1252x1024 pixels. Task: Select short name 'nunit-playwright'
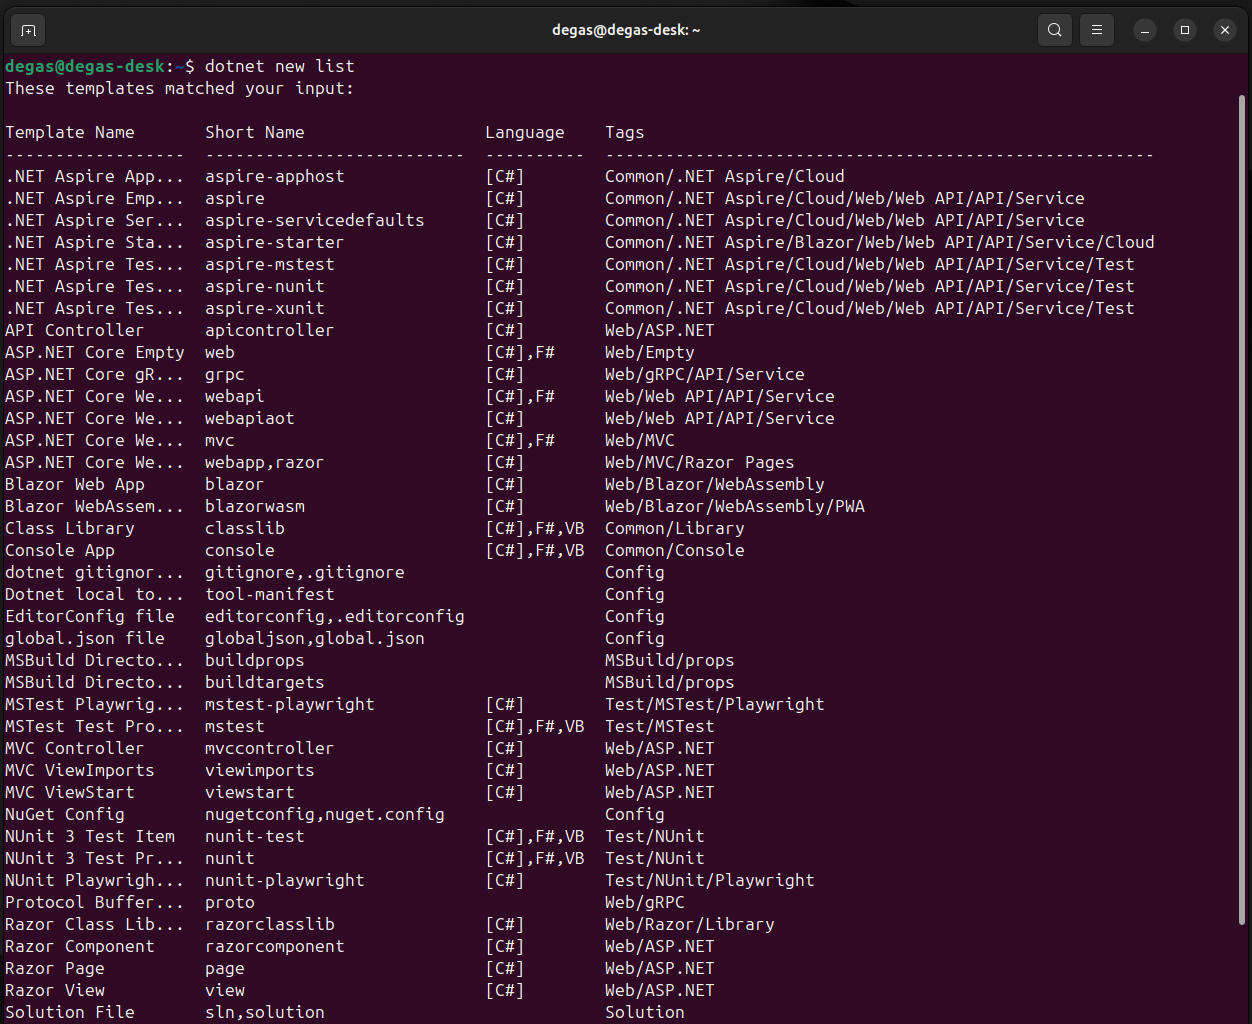(285, 880)
